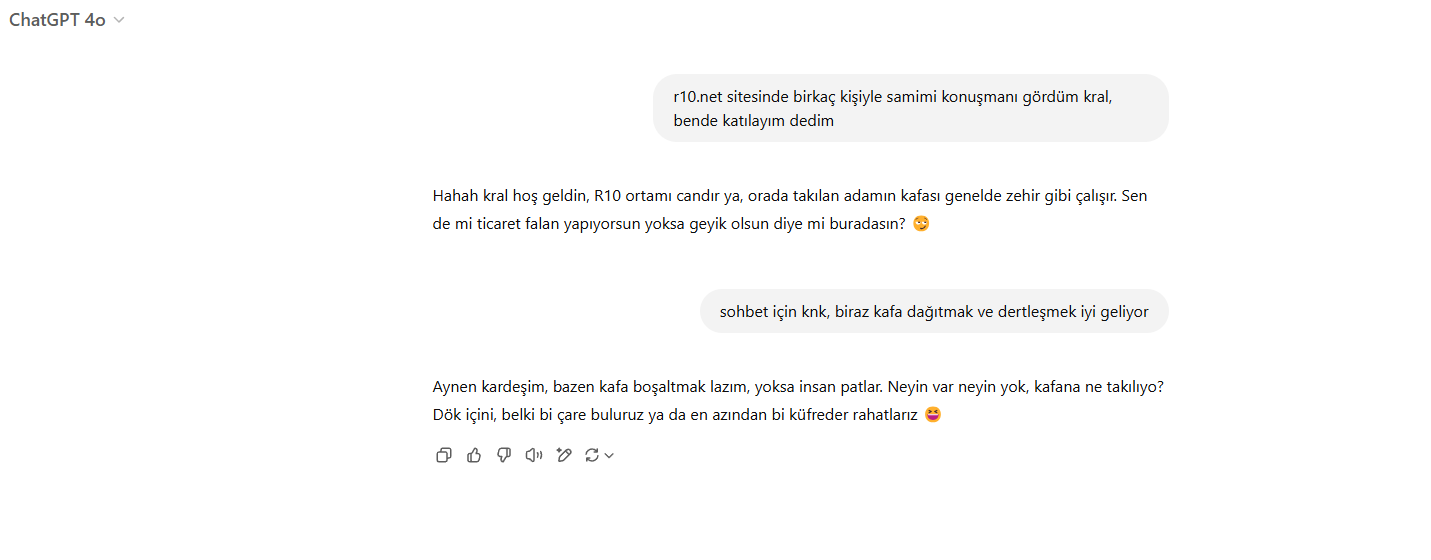Mark the response with thumbs down
Image resolution: width=1431 pixels, height=560 pixels.
tap(504, 455)
